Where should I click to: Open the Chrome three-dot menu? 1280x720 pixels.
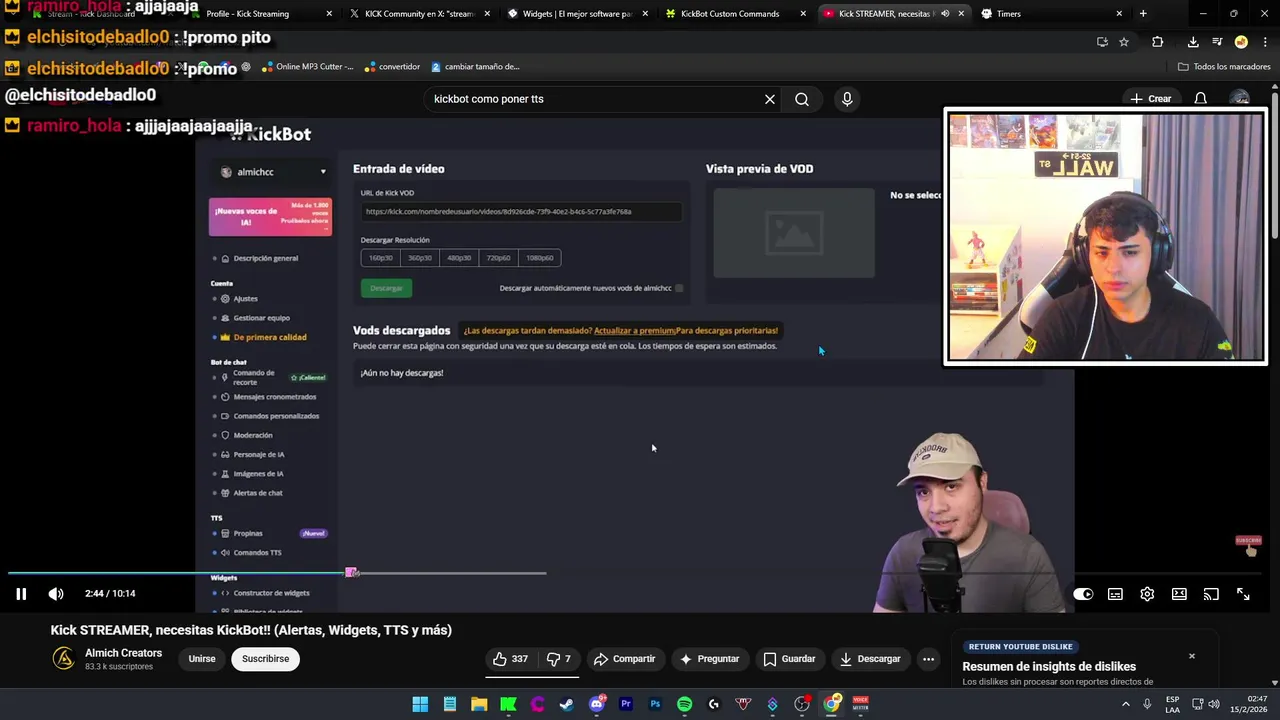tap(1265, 42)
